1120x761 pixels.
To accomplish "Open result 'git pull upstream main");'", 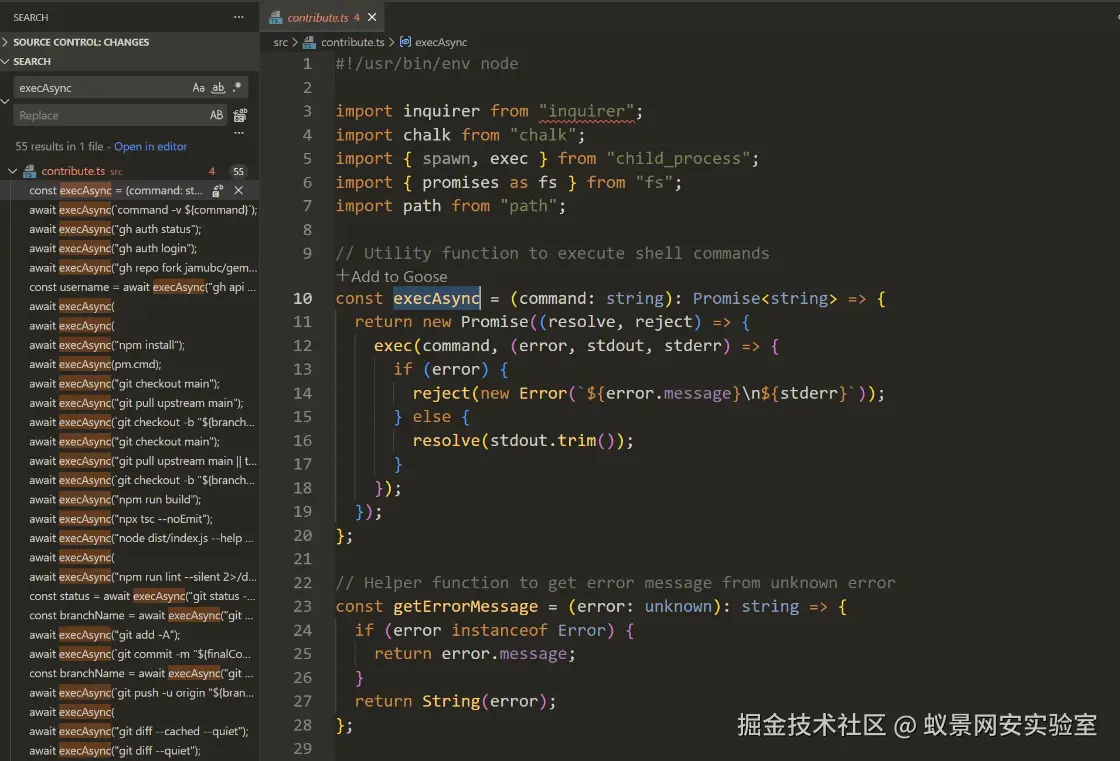I will [x=136, y=402].
